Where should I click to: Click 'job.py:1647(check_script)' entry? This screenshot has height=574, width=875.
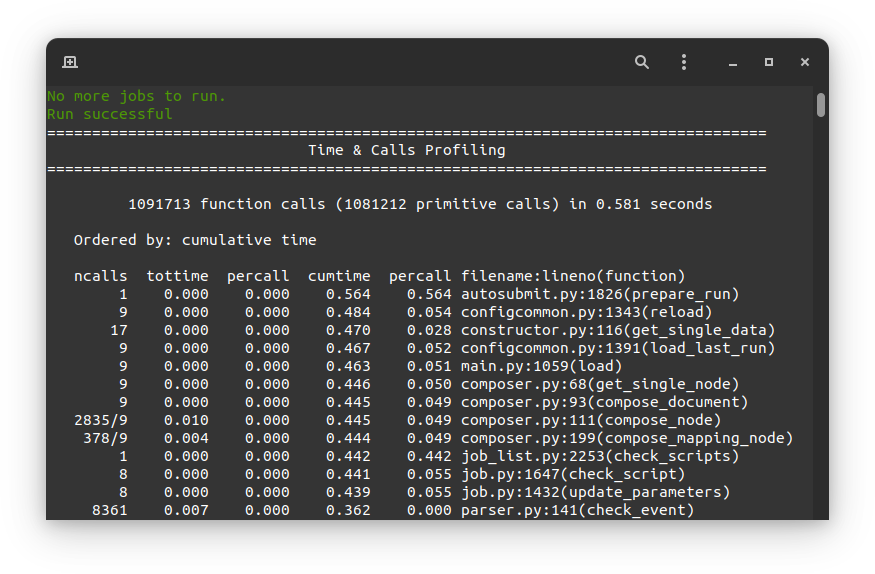(x=573, y=474)
